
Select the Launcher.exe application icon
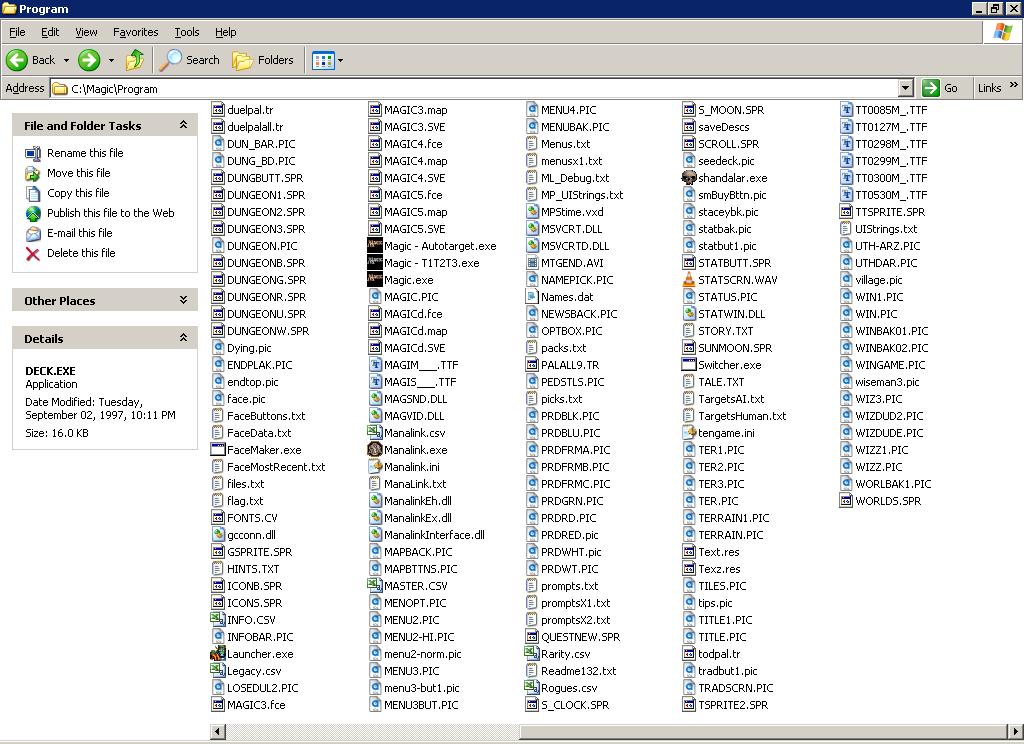[217, 653]
